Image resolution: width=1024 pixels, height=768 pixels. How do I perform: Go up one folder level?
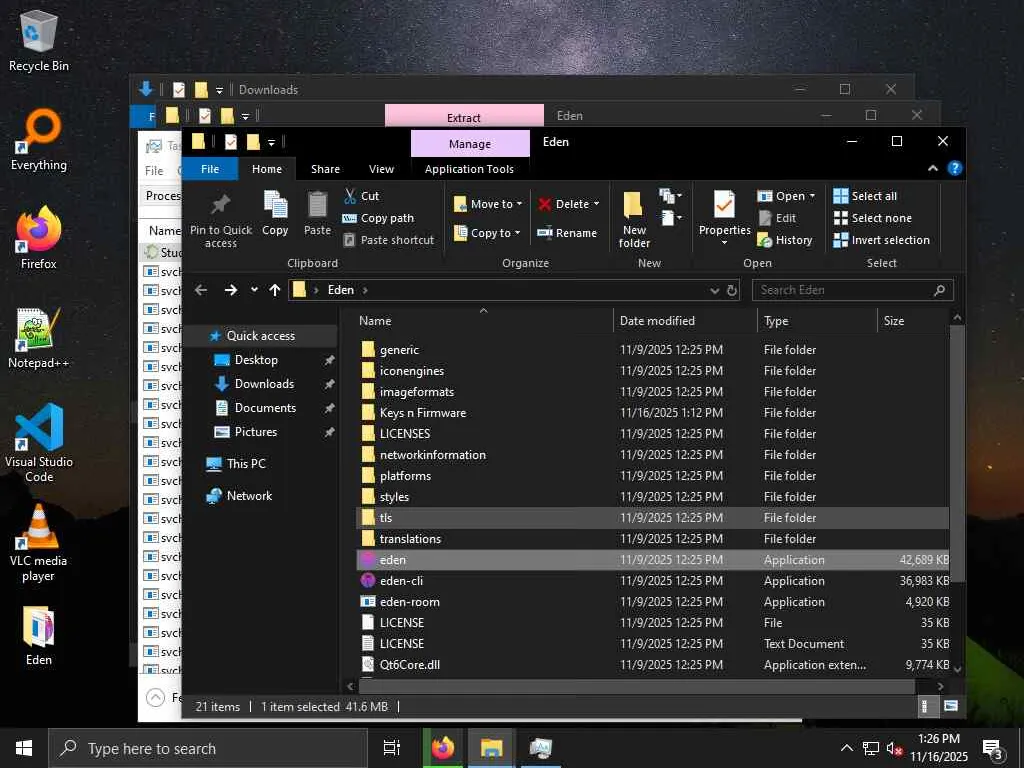(x=275, y=290)
